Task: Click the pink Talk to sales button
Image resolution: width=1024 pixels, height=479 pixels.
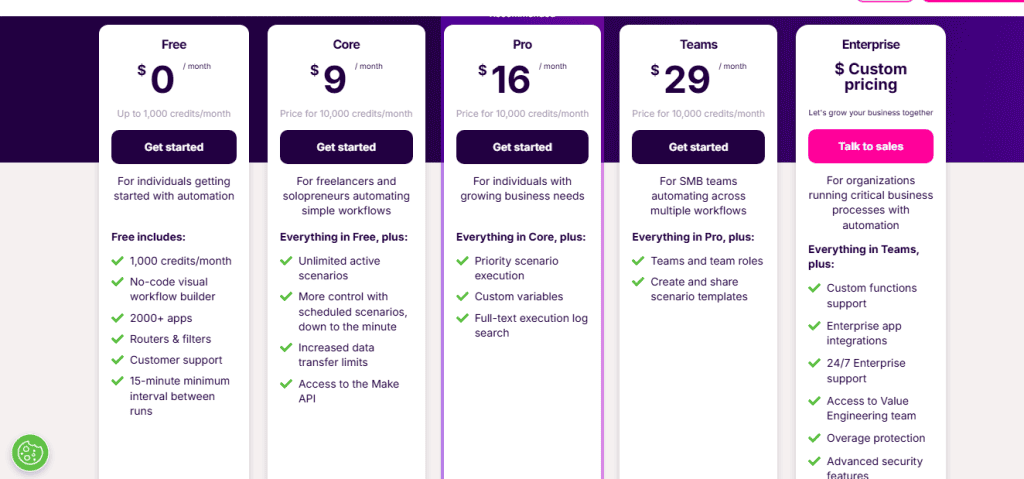Action: point(870,146)
